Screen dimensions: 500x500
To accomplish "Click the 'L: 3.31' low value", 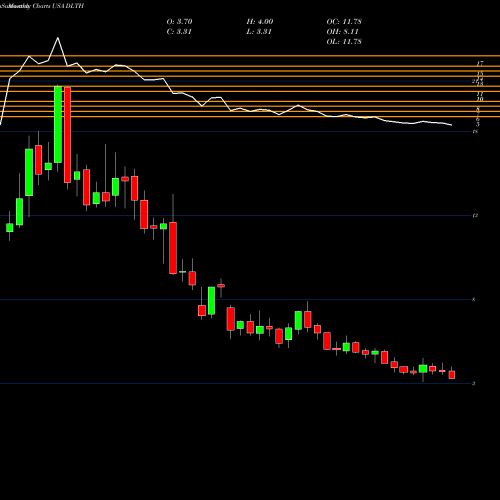I will [x=259, y=32].
